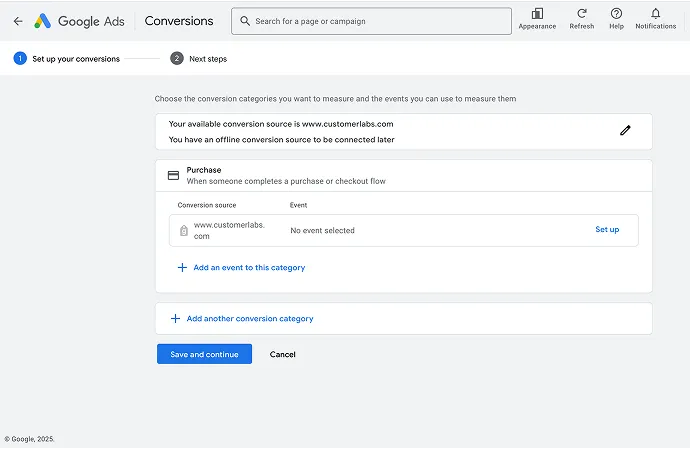
Task: Click the plus icon beside 'Add another conversion category'
Action: (x=175, y=319)
